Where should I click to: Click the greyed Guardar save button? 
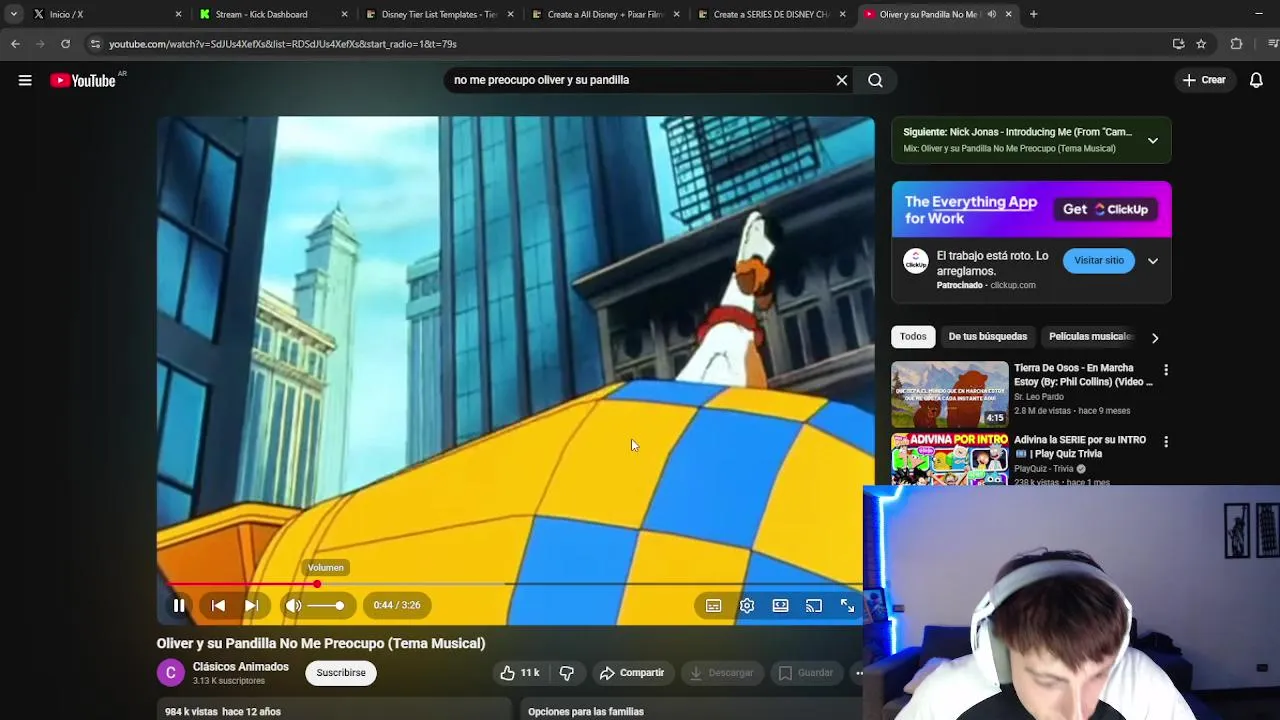[x=805, y=673]
